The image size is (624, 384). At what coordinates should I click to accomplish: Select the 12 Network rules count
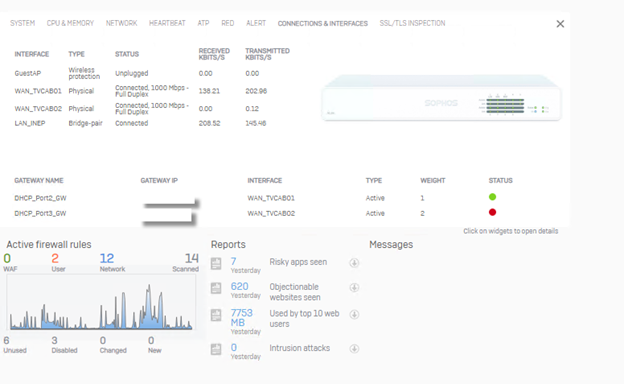point(107,259)
